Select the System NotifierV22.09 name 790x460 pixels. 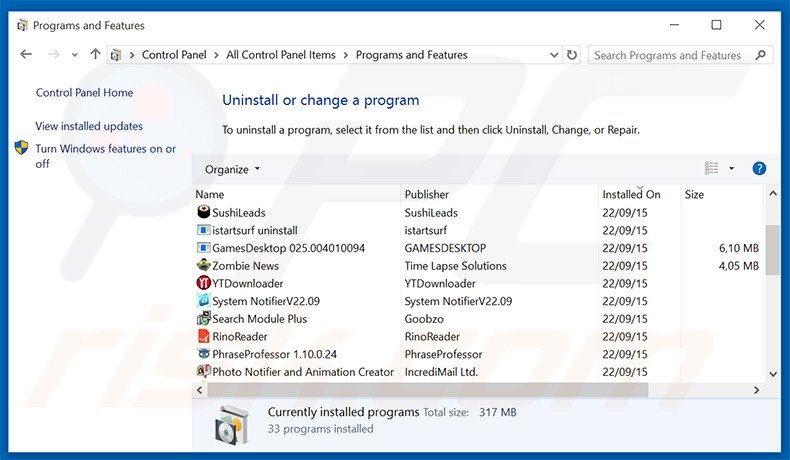point(266,301)
